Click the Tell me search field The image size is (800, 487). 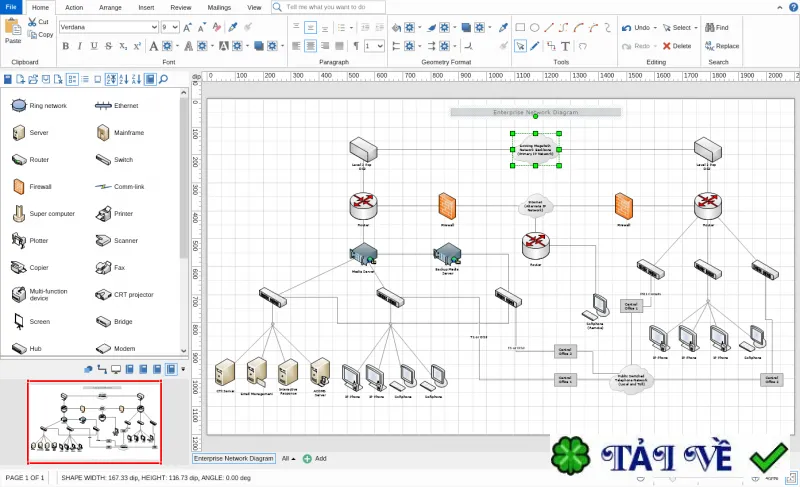(x=329, y=7)
